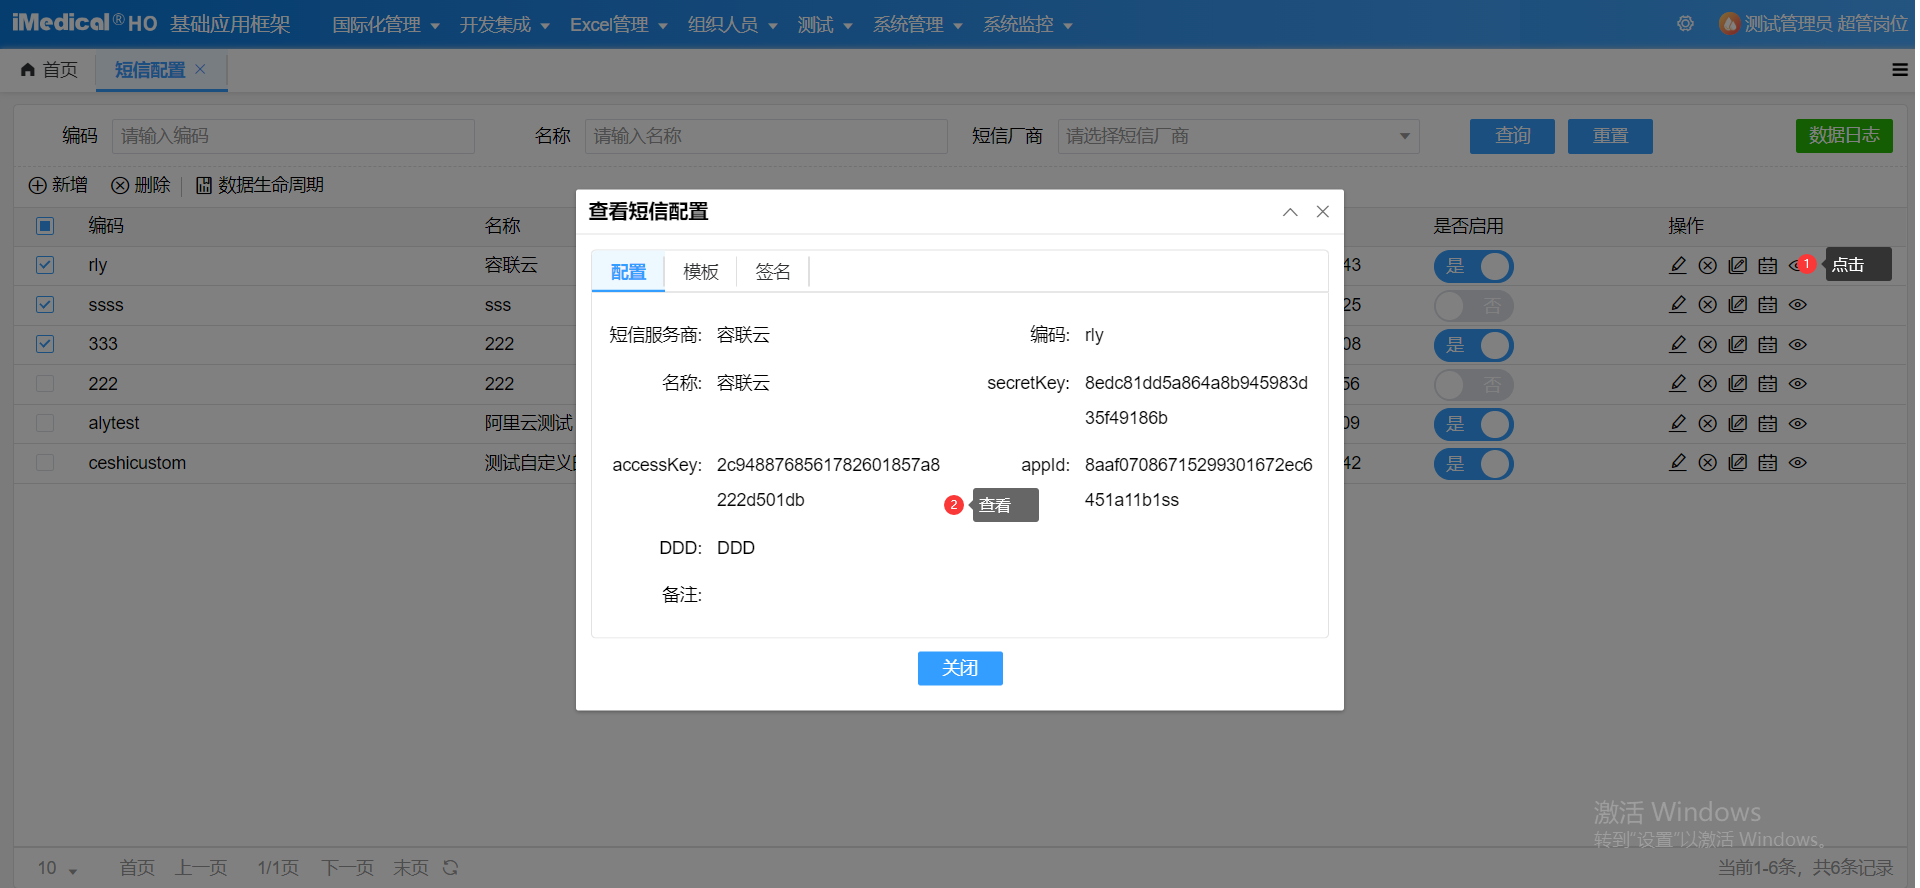Open calendar icon in the rly row
Viewport: 1920px width, 888px height.
[1768, 265]
